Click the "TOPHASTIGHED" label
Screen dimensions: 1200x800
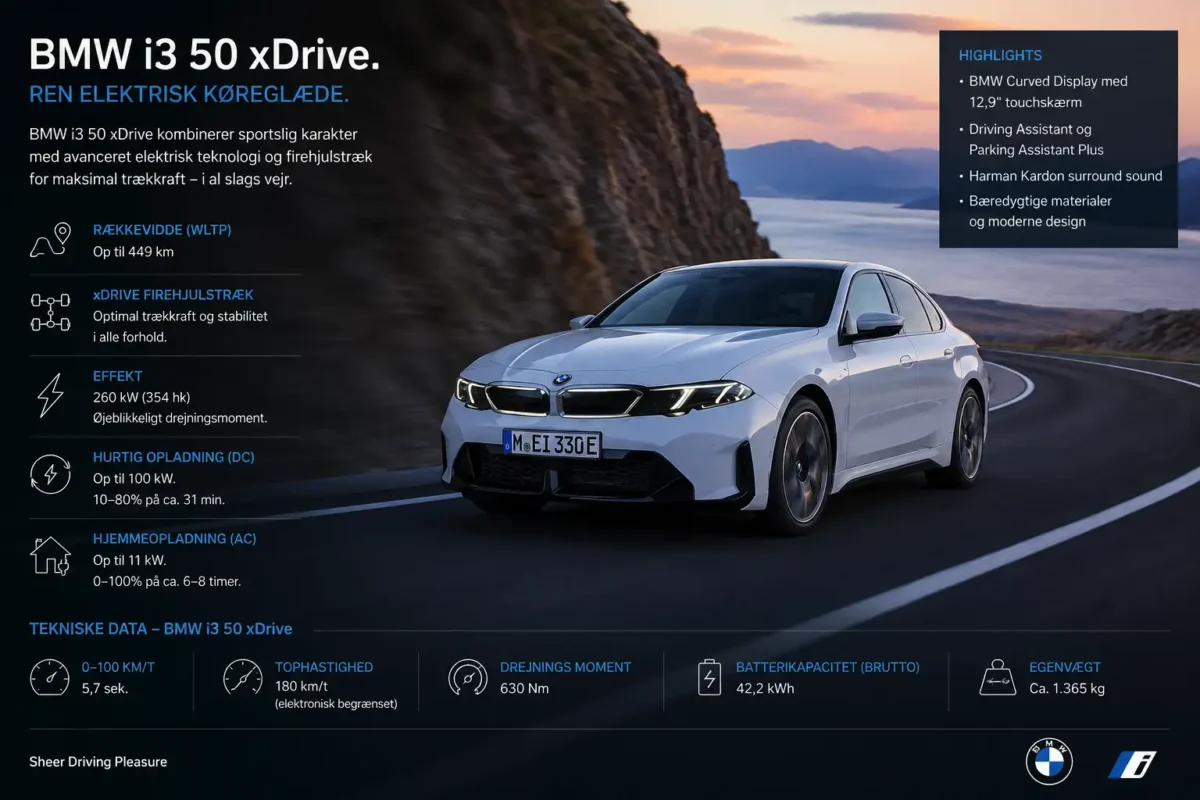[x=324, y=667]
